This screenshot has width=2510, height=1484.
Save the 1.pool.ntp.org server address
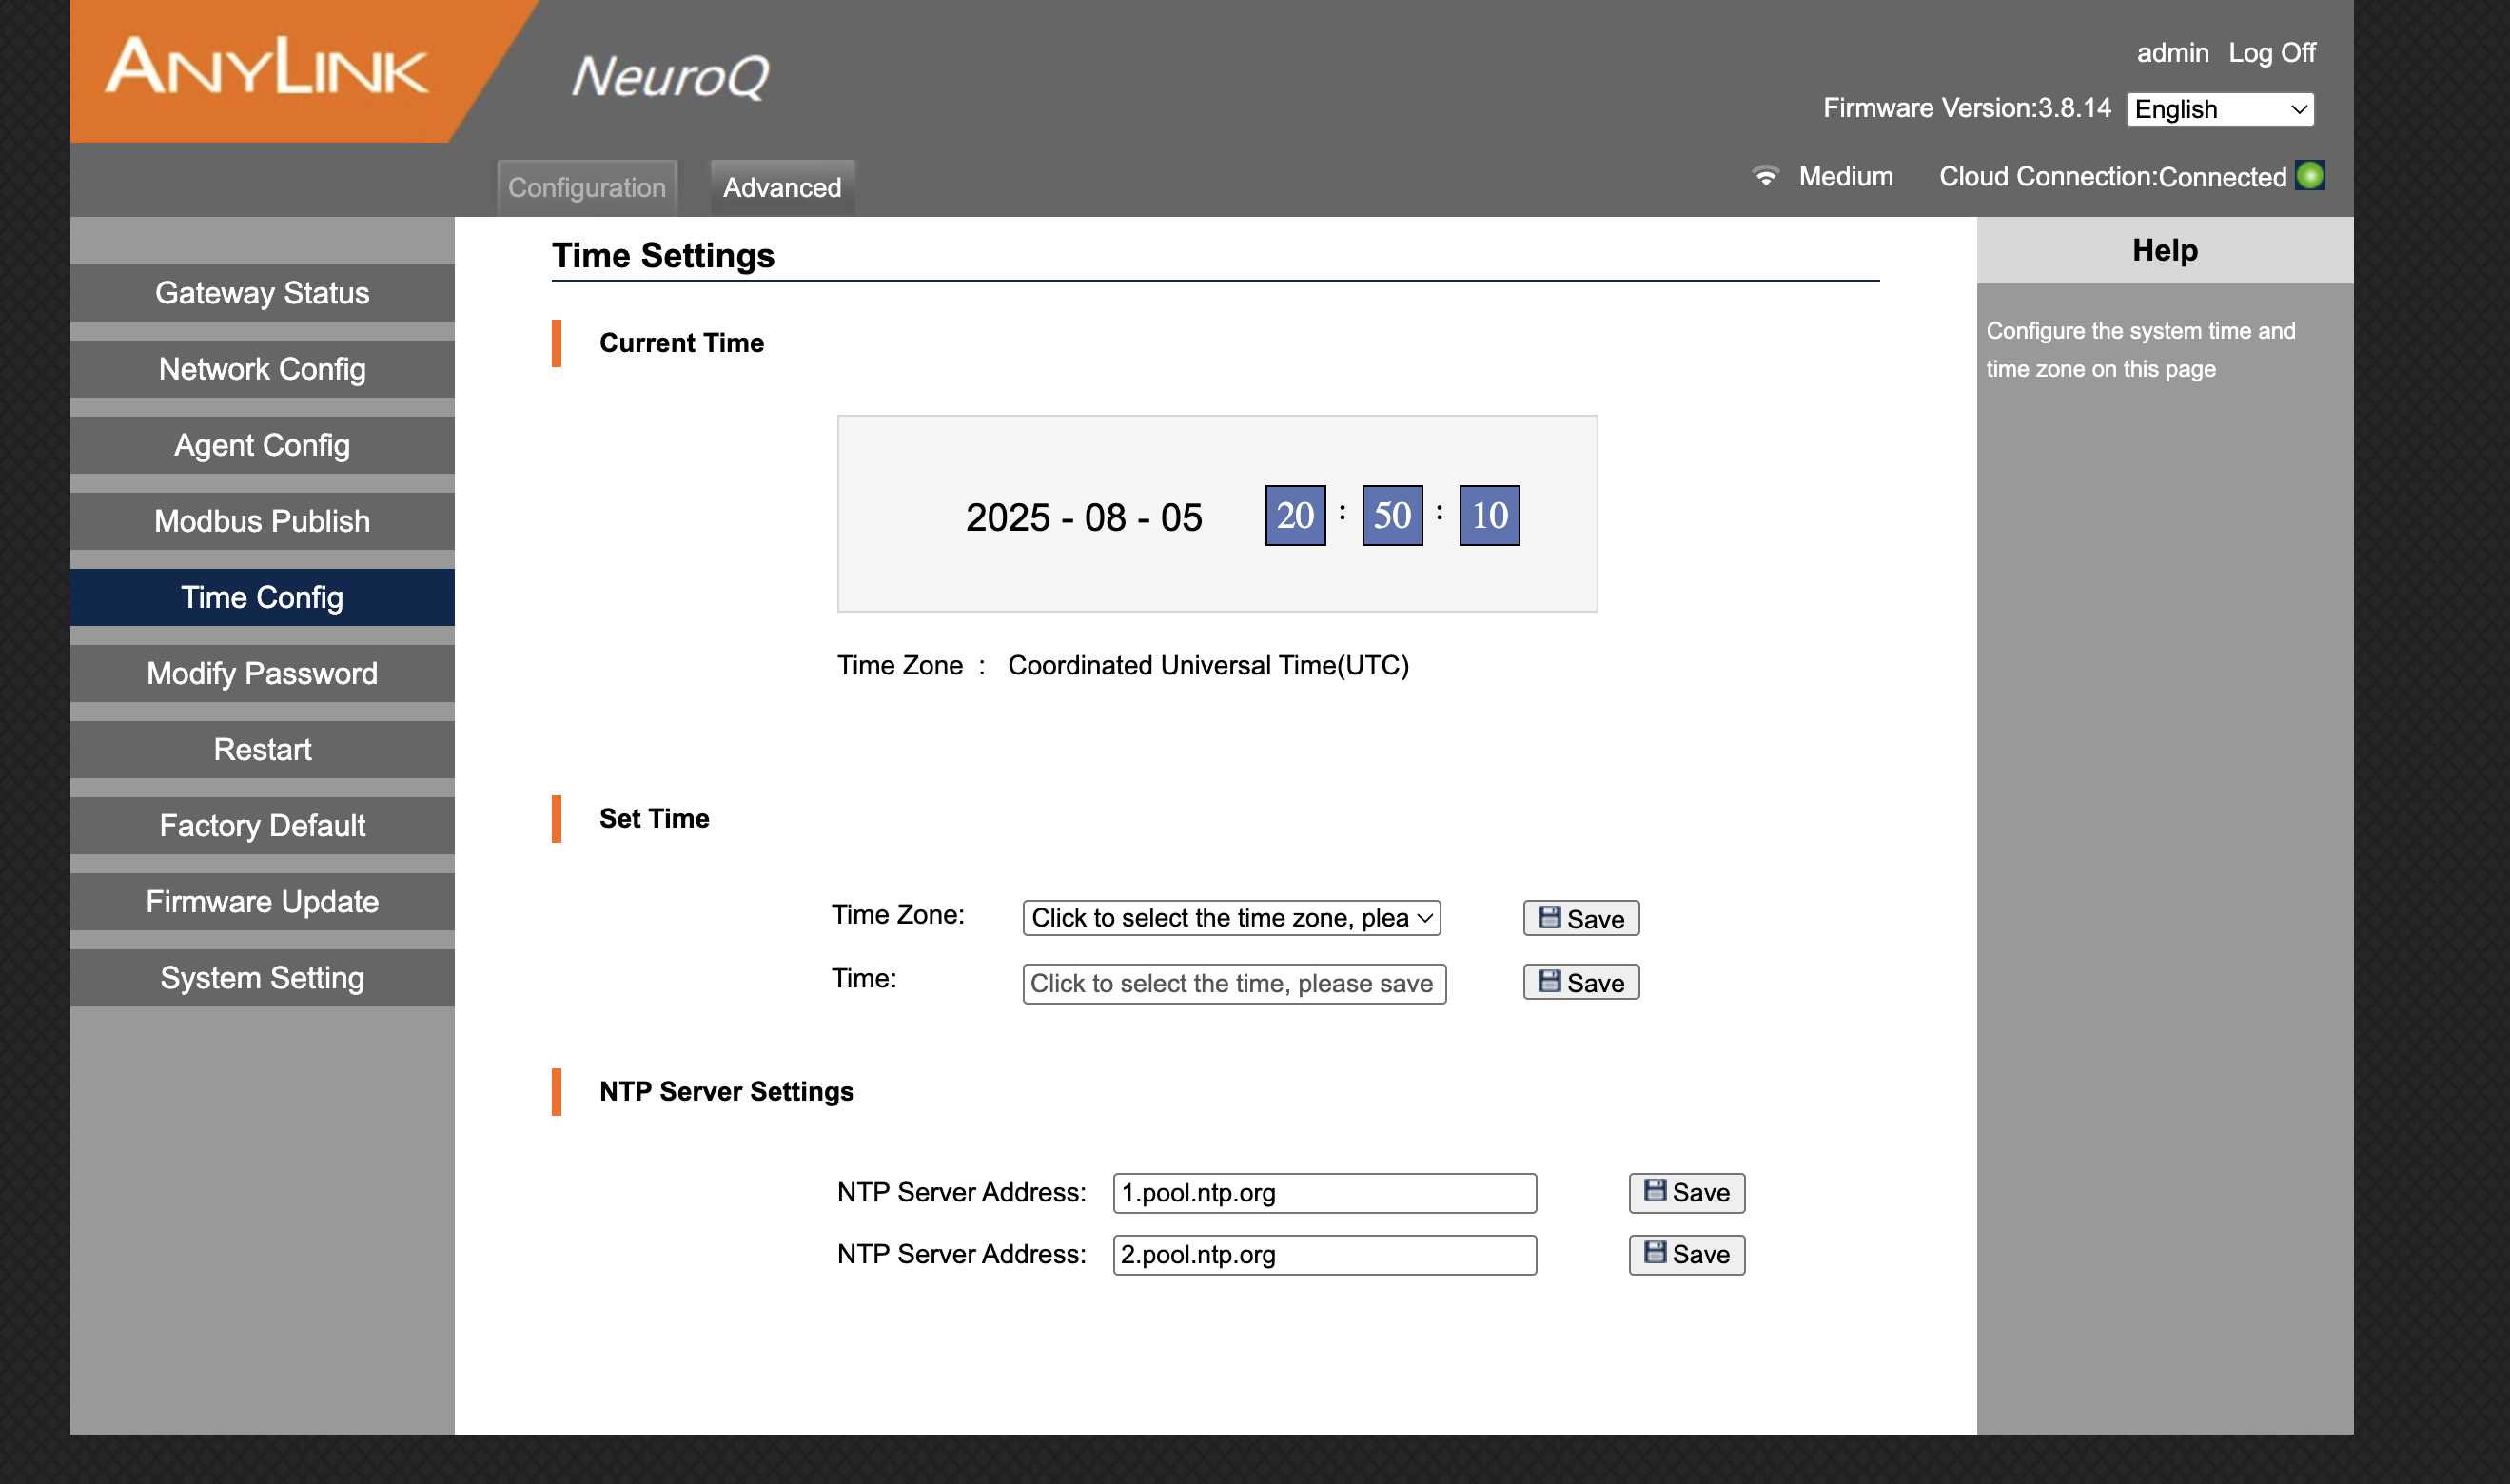[1686, 1193]
